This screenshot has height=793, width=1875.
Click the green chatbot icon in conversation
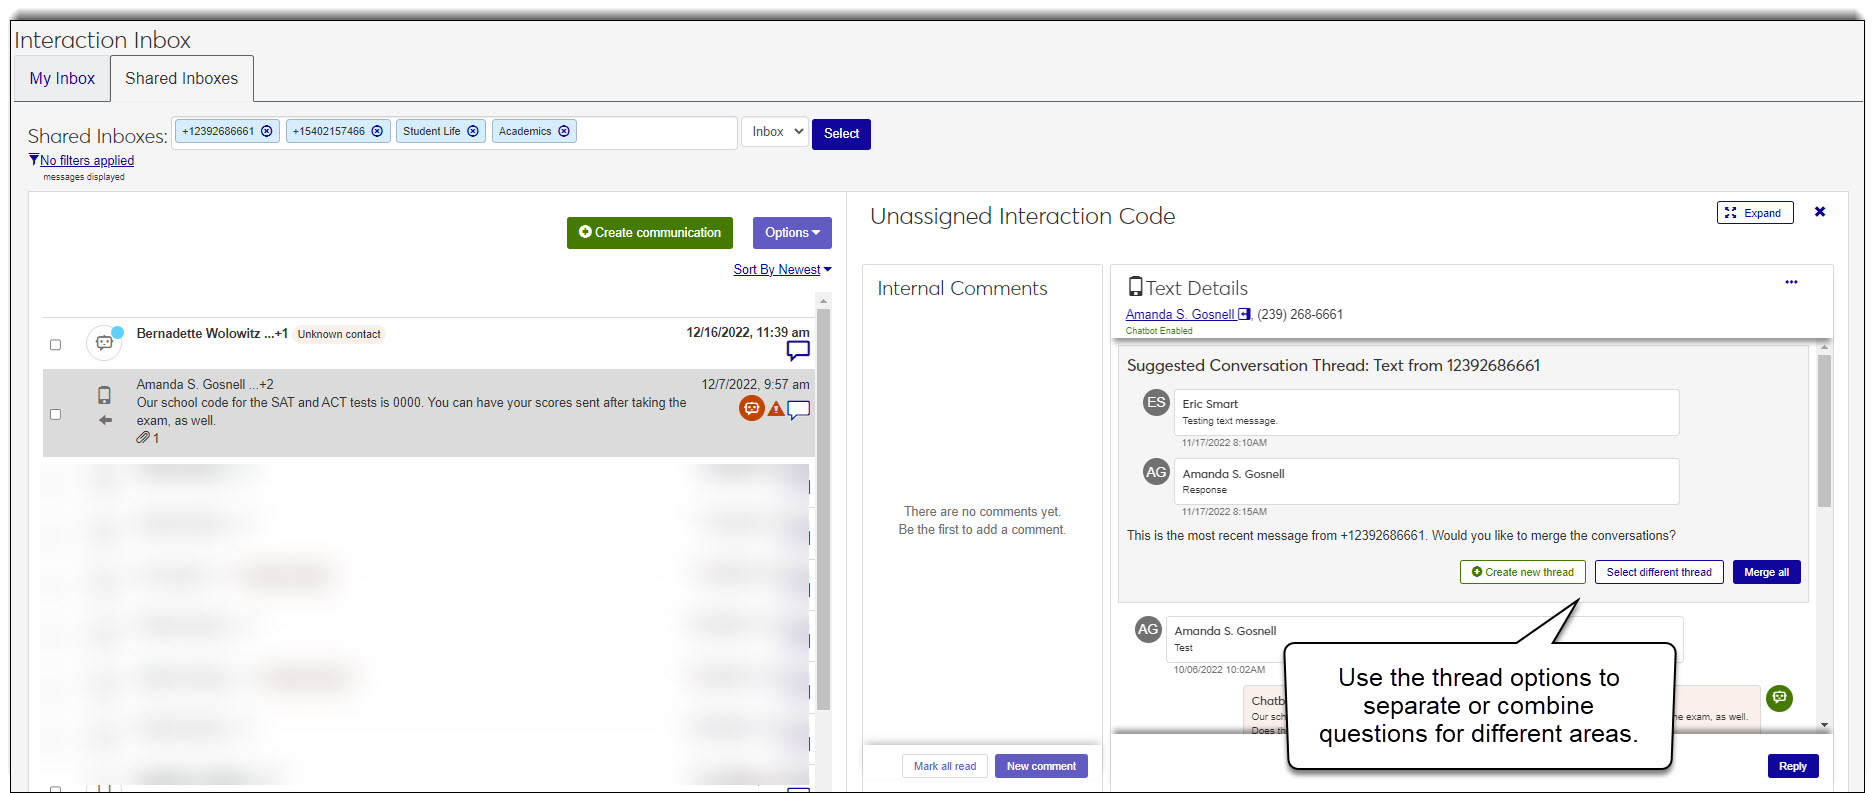1779,698
